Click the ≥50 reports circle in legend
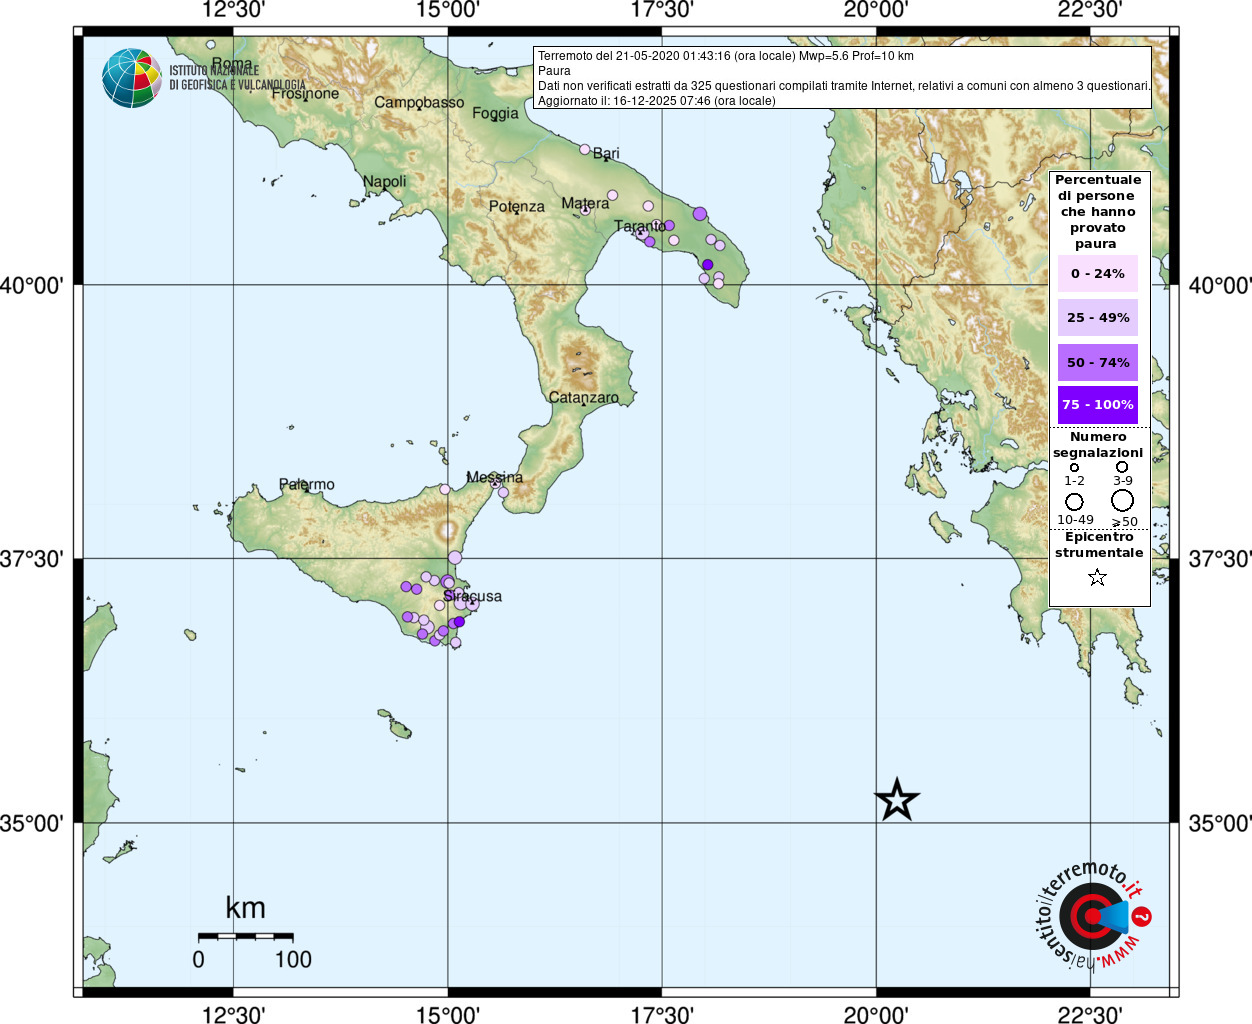Viewport: 1252px width, 1024px height. pyautogui.click(x=1123, y=500)
